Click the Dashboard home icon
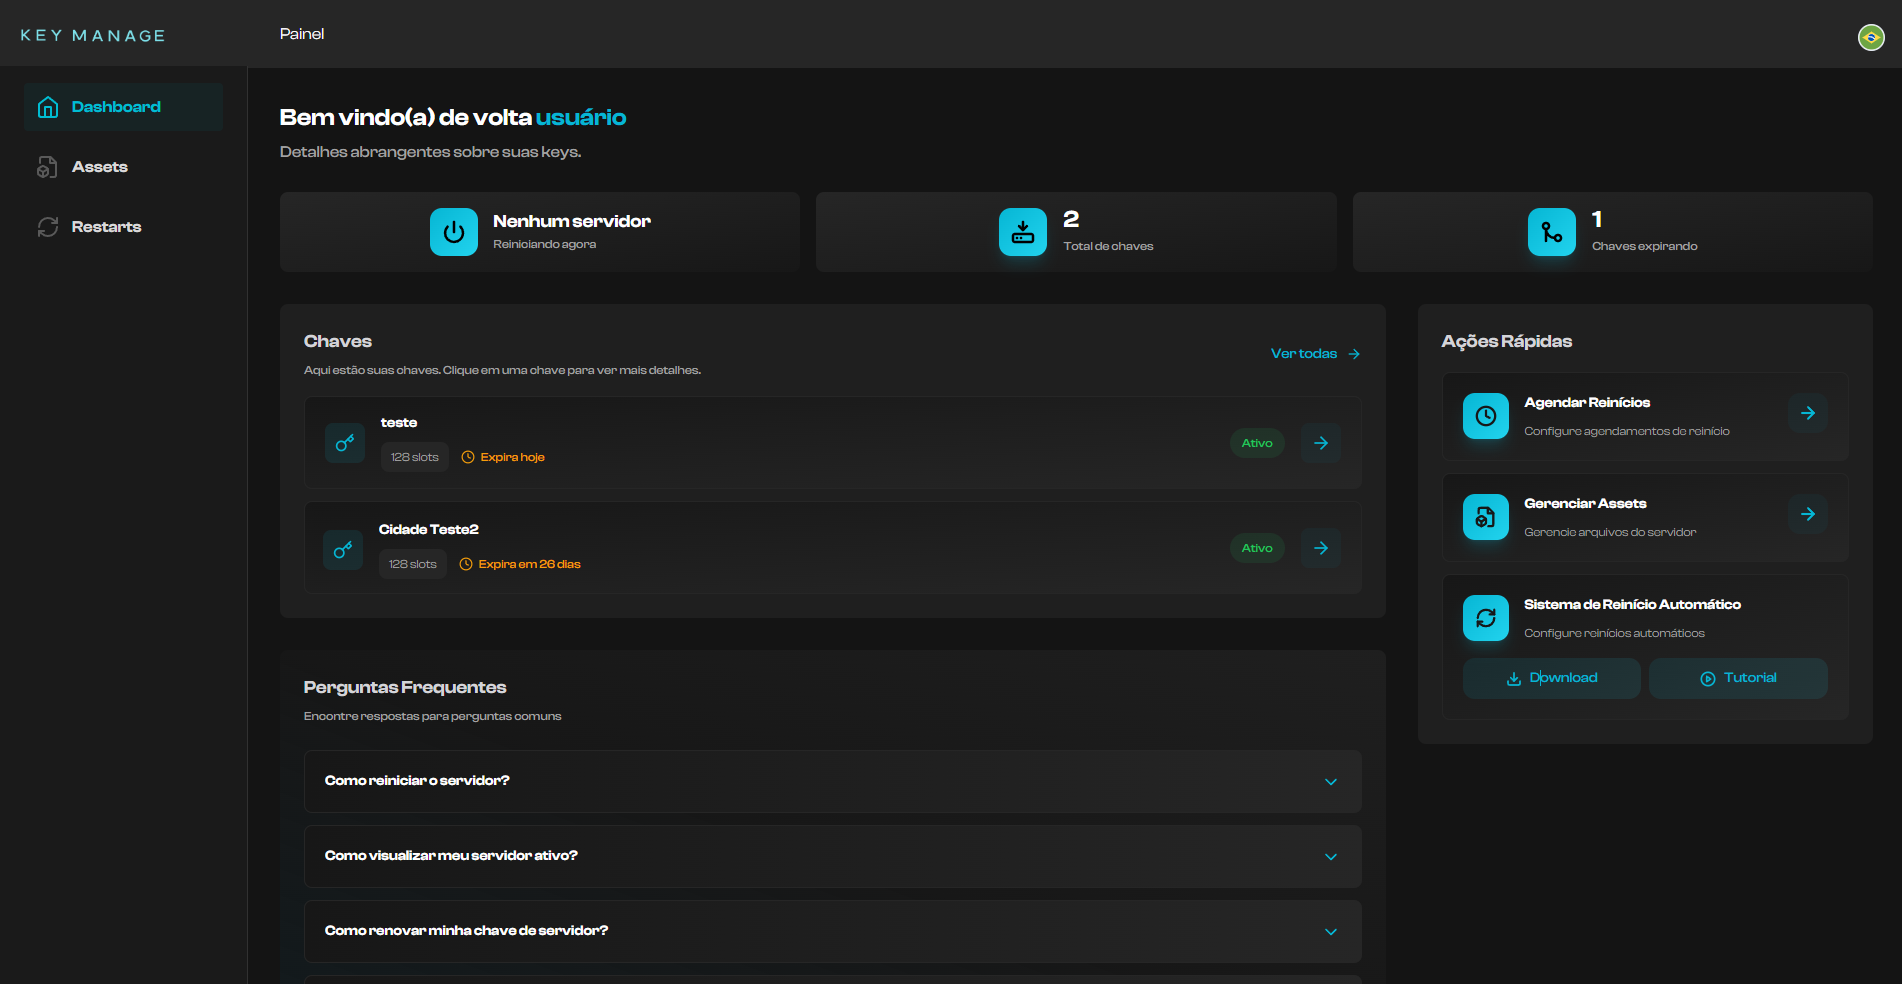1902x984 pixels. tap(48, 107)
